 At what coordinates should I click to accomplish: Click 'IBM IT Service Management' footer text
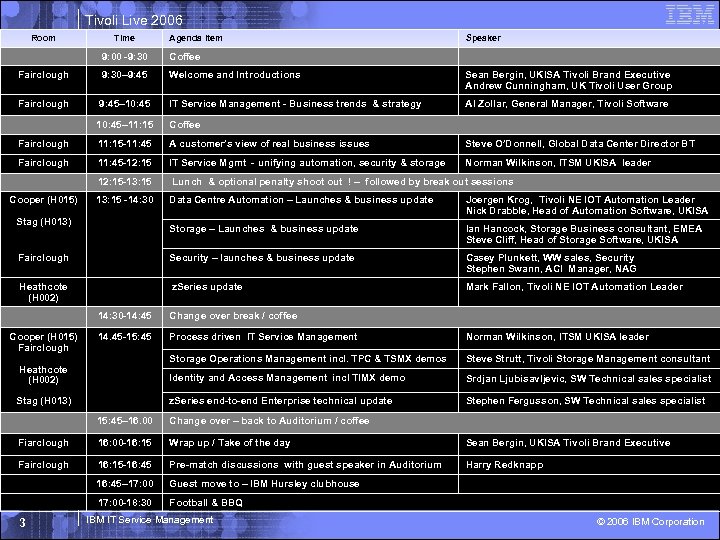point(150,520)
